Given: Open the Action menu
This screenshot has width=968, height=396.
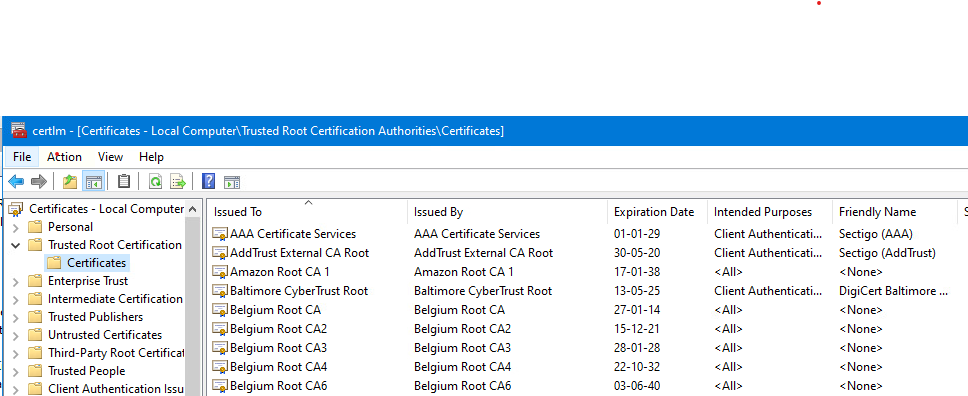Looking at the screenshot, I should click(64, 157).
